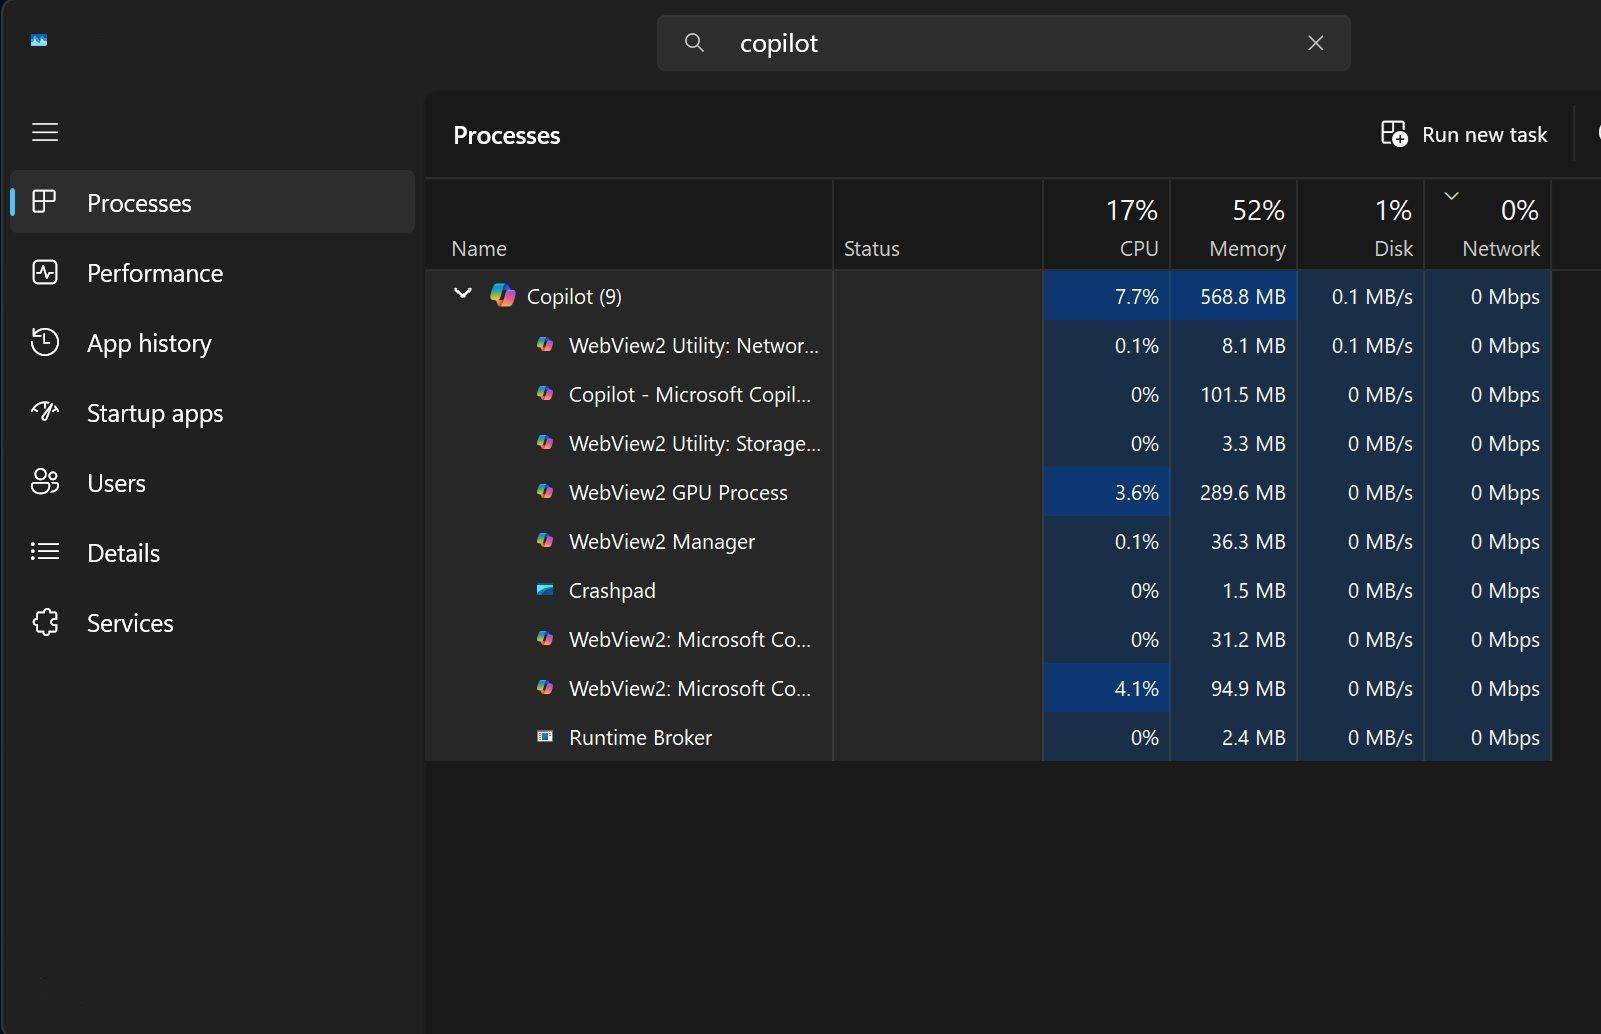This screenshot has width=1601, height=1034.
Task: Click the icon beside Copilot - Microsoft Copil...
Action: click(x=545, y=393)
